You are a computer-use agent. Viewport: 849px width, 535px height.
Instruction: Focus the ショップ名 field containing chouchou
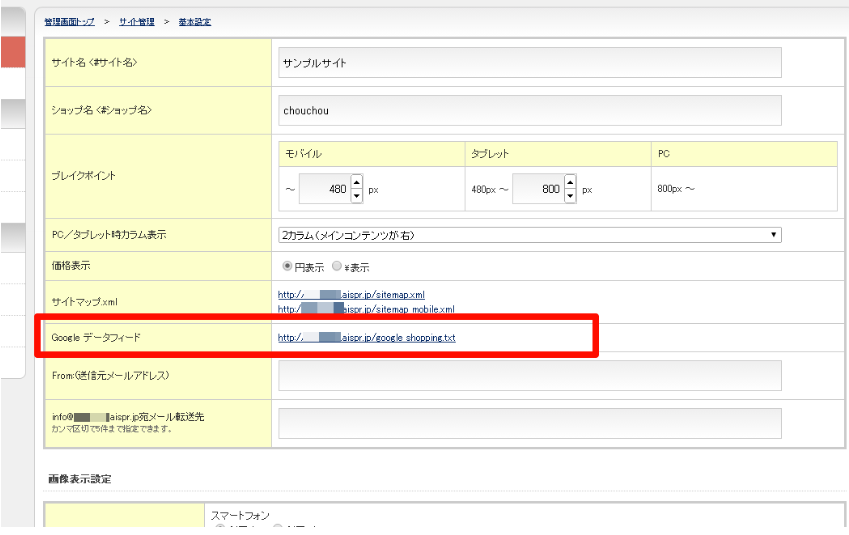529,110
